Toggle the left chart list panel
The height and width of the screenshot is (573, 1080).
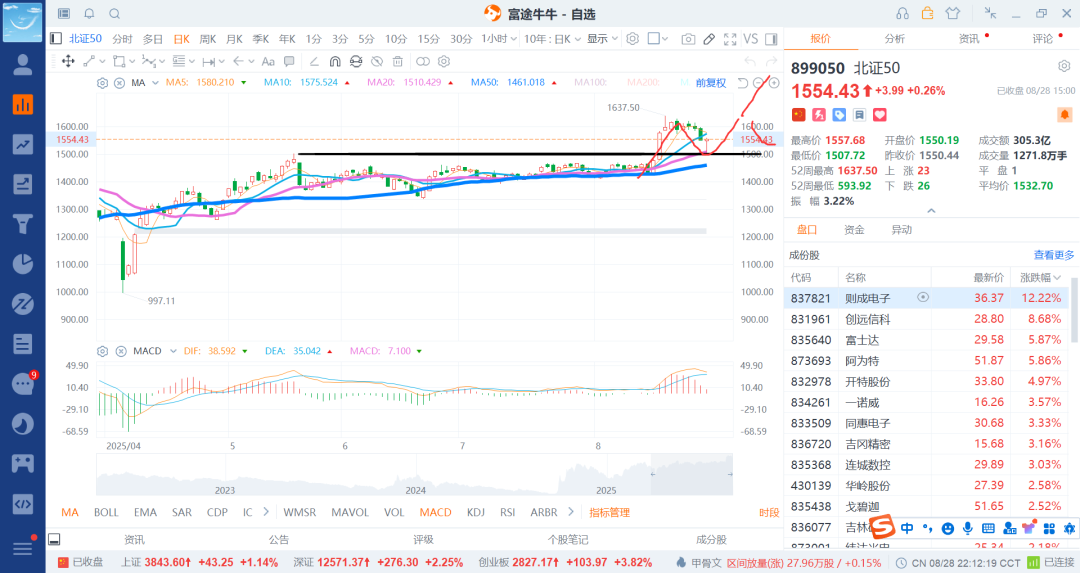[56, 39]
